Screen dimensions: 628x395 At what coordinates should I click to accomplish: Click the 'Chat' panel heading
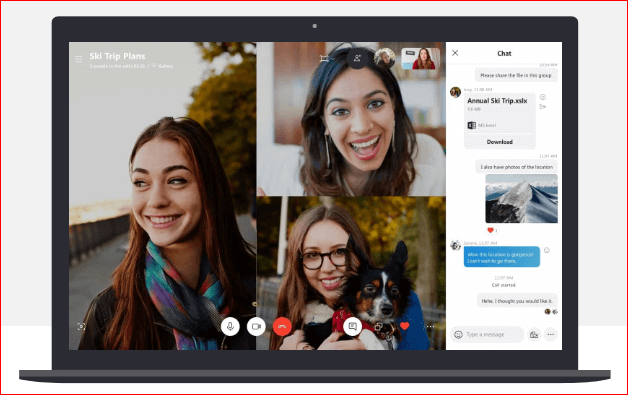click(504, 53)
